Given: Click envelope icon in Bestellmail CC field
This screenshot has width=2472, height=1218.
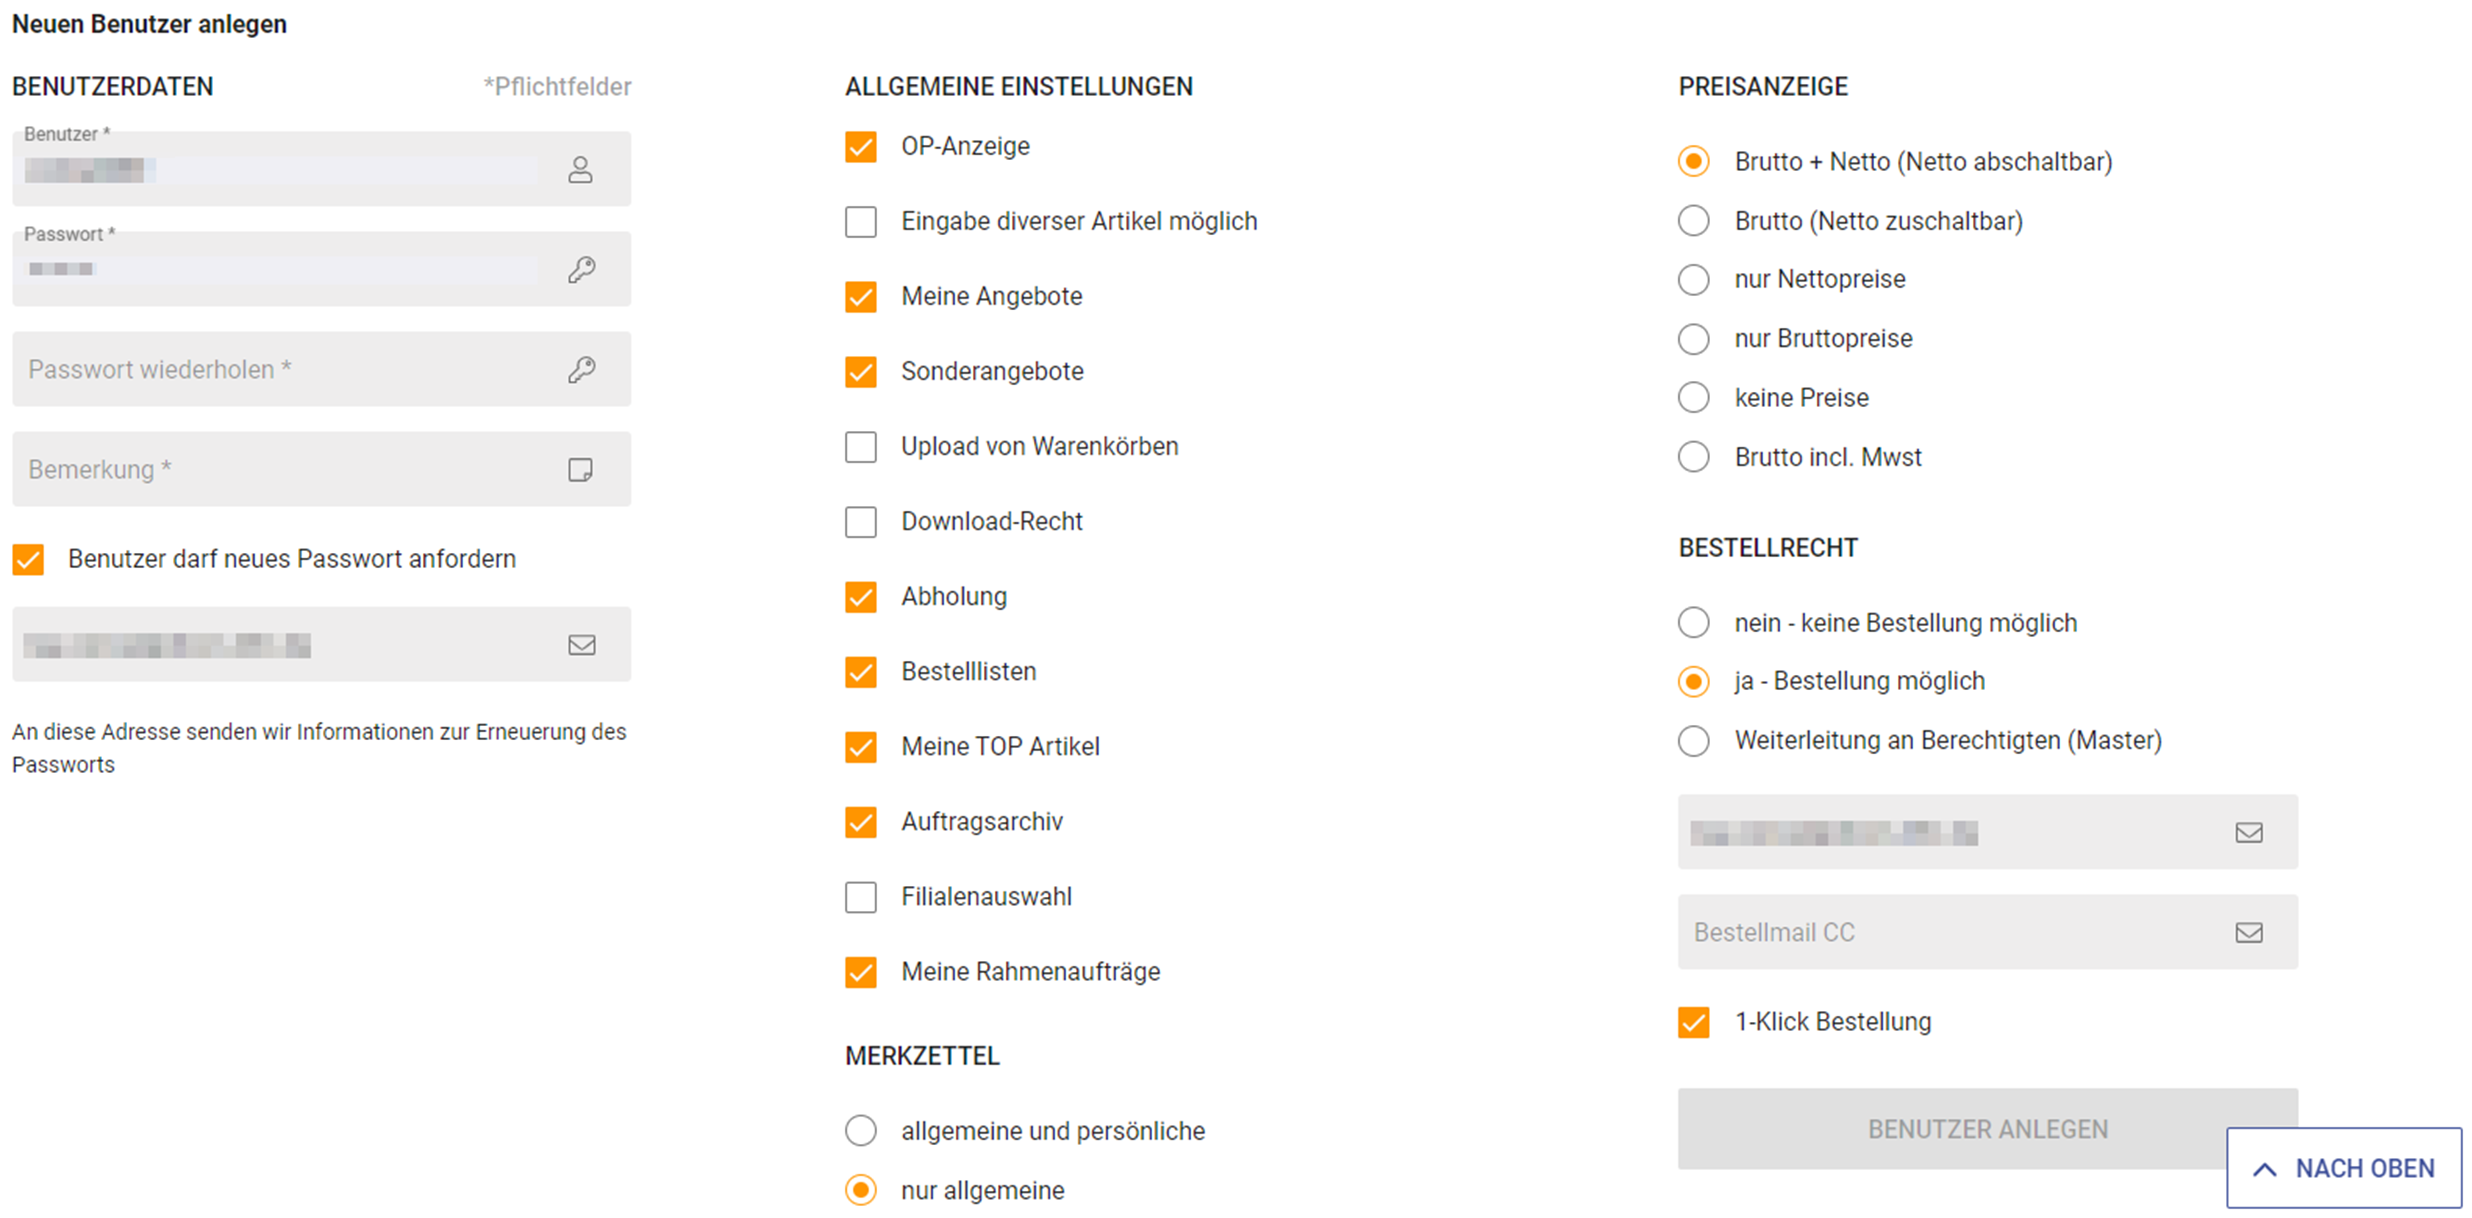Looking at the screenshot, I should pyautogui.click(x=2248, y=932).
